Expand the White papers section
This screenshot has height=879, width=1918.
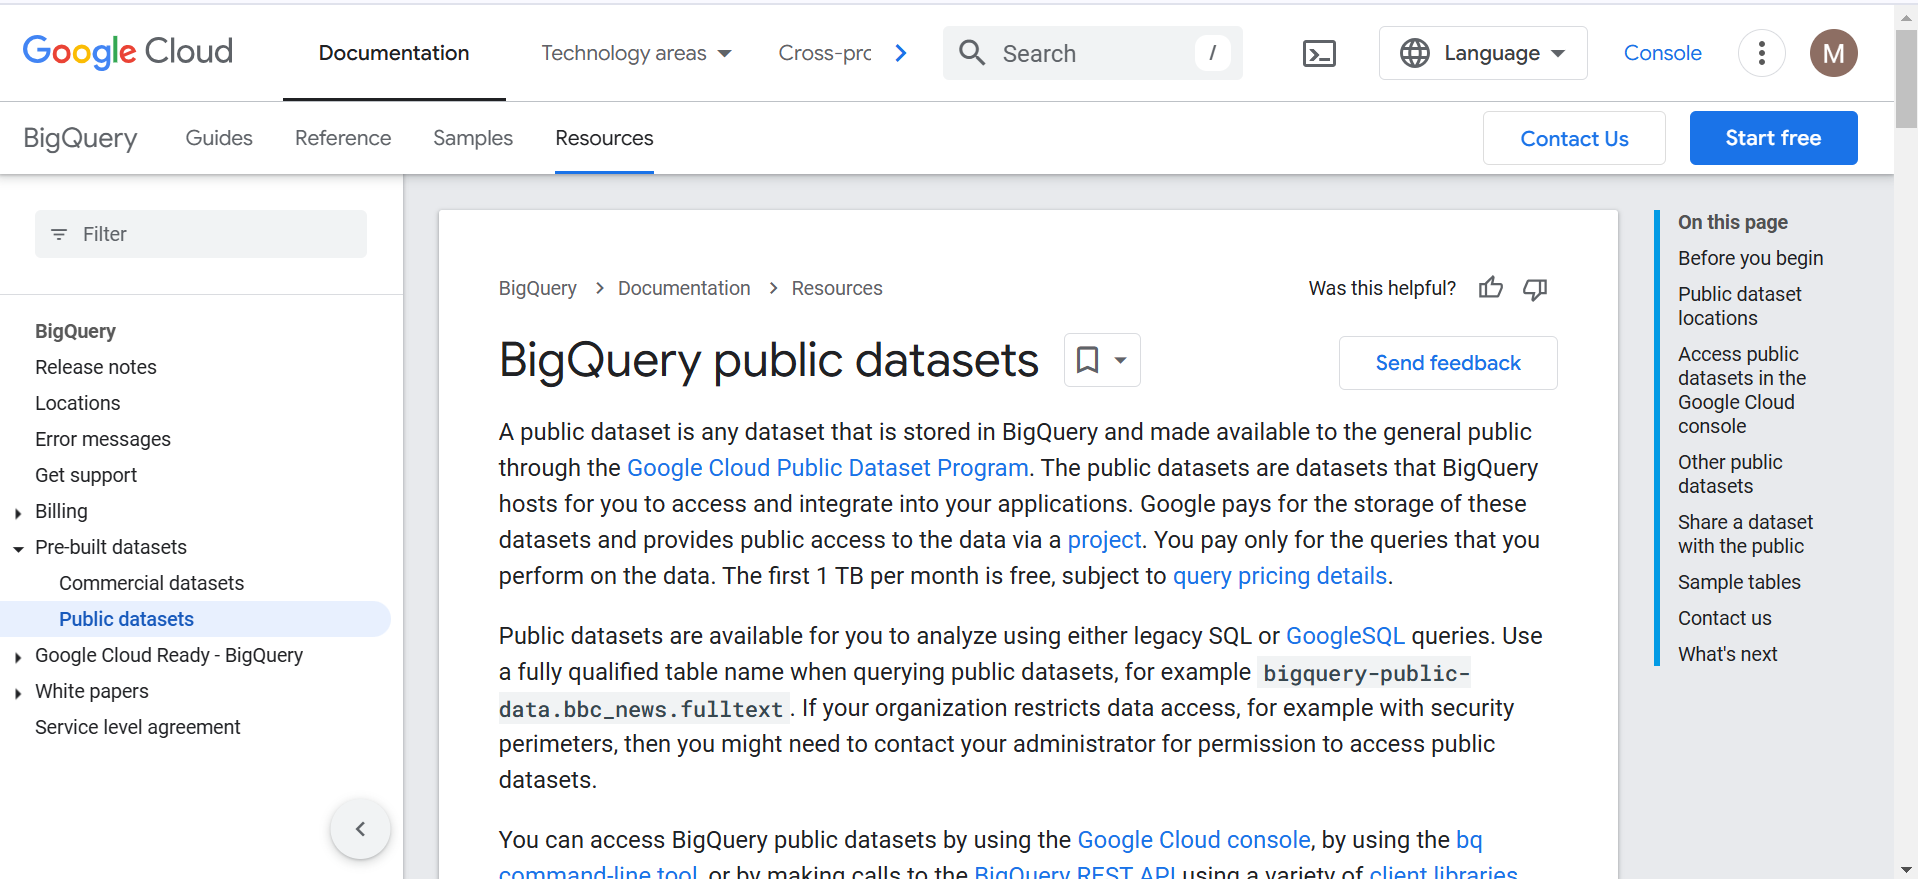[x=18, y=693]
